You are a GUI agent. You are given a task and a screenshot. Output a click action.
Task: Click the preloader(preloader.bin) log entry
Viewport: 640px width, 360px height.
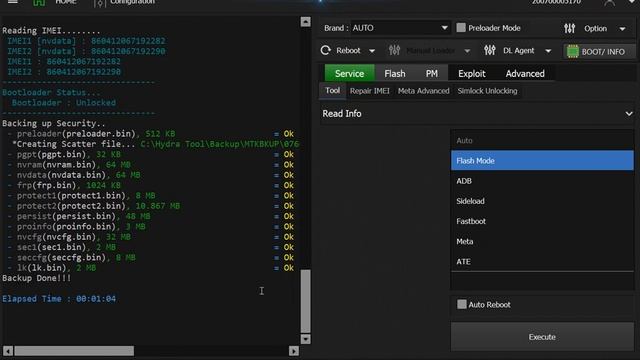click(x=91, y=133)
